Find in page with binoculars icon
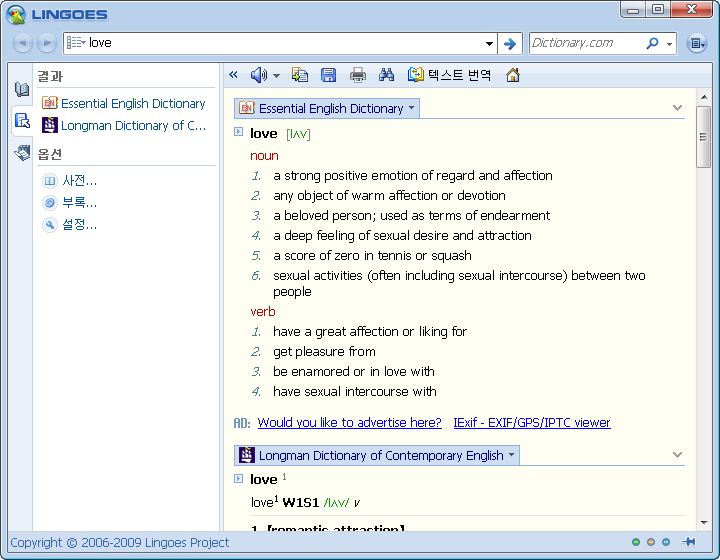This screenshot has height=560, width=720. 386,75
